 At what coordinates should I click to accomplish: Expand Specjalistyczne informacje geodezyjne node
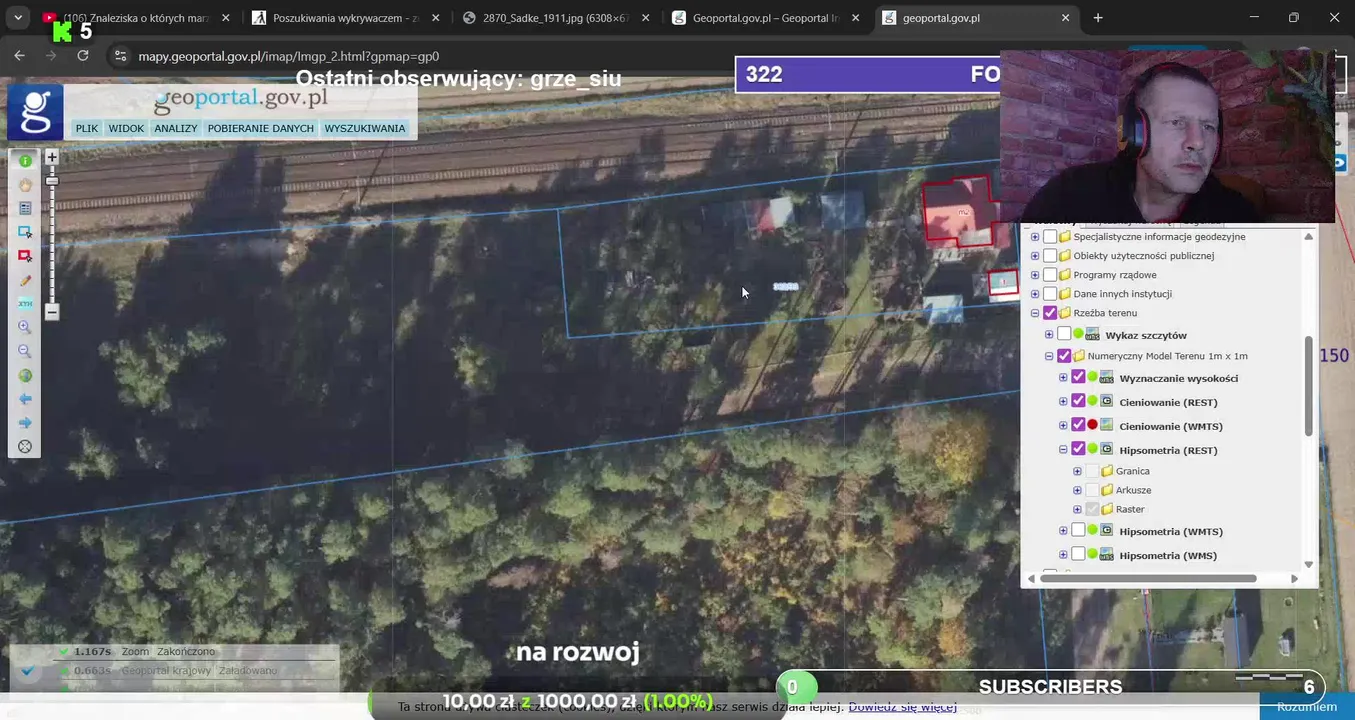1035,237
